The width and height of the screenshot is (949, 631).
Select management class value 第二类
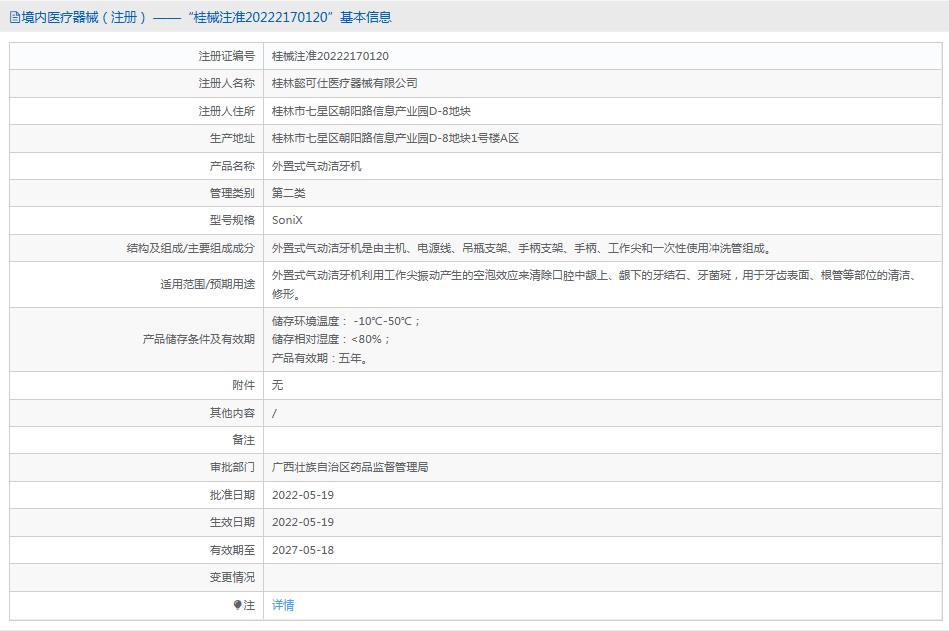point(289,193)
